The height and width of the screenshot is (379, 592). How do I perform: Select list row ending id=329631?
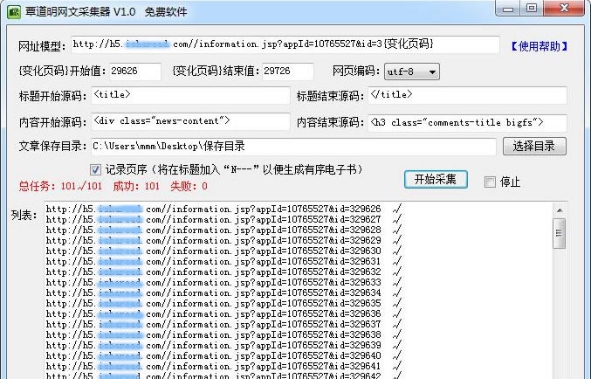[x=224, y=261]
